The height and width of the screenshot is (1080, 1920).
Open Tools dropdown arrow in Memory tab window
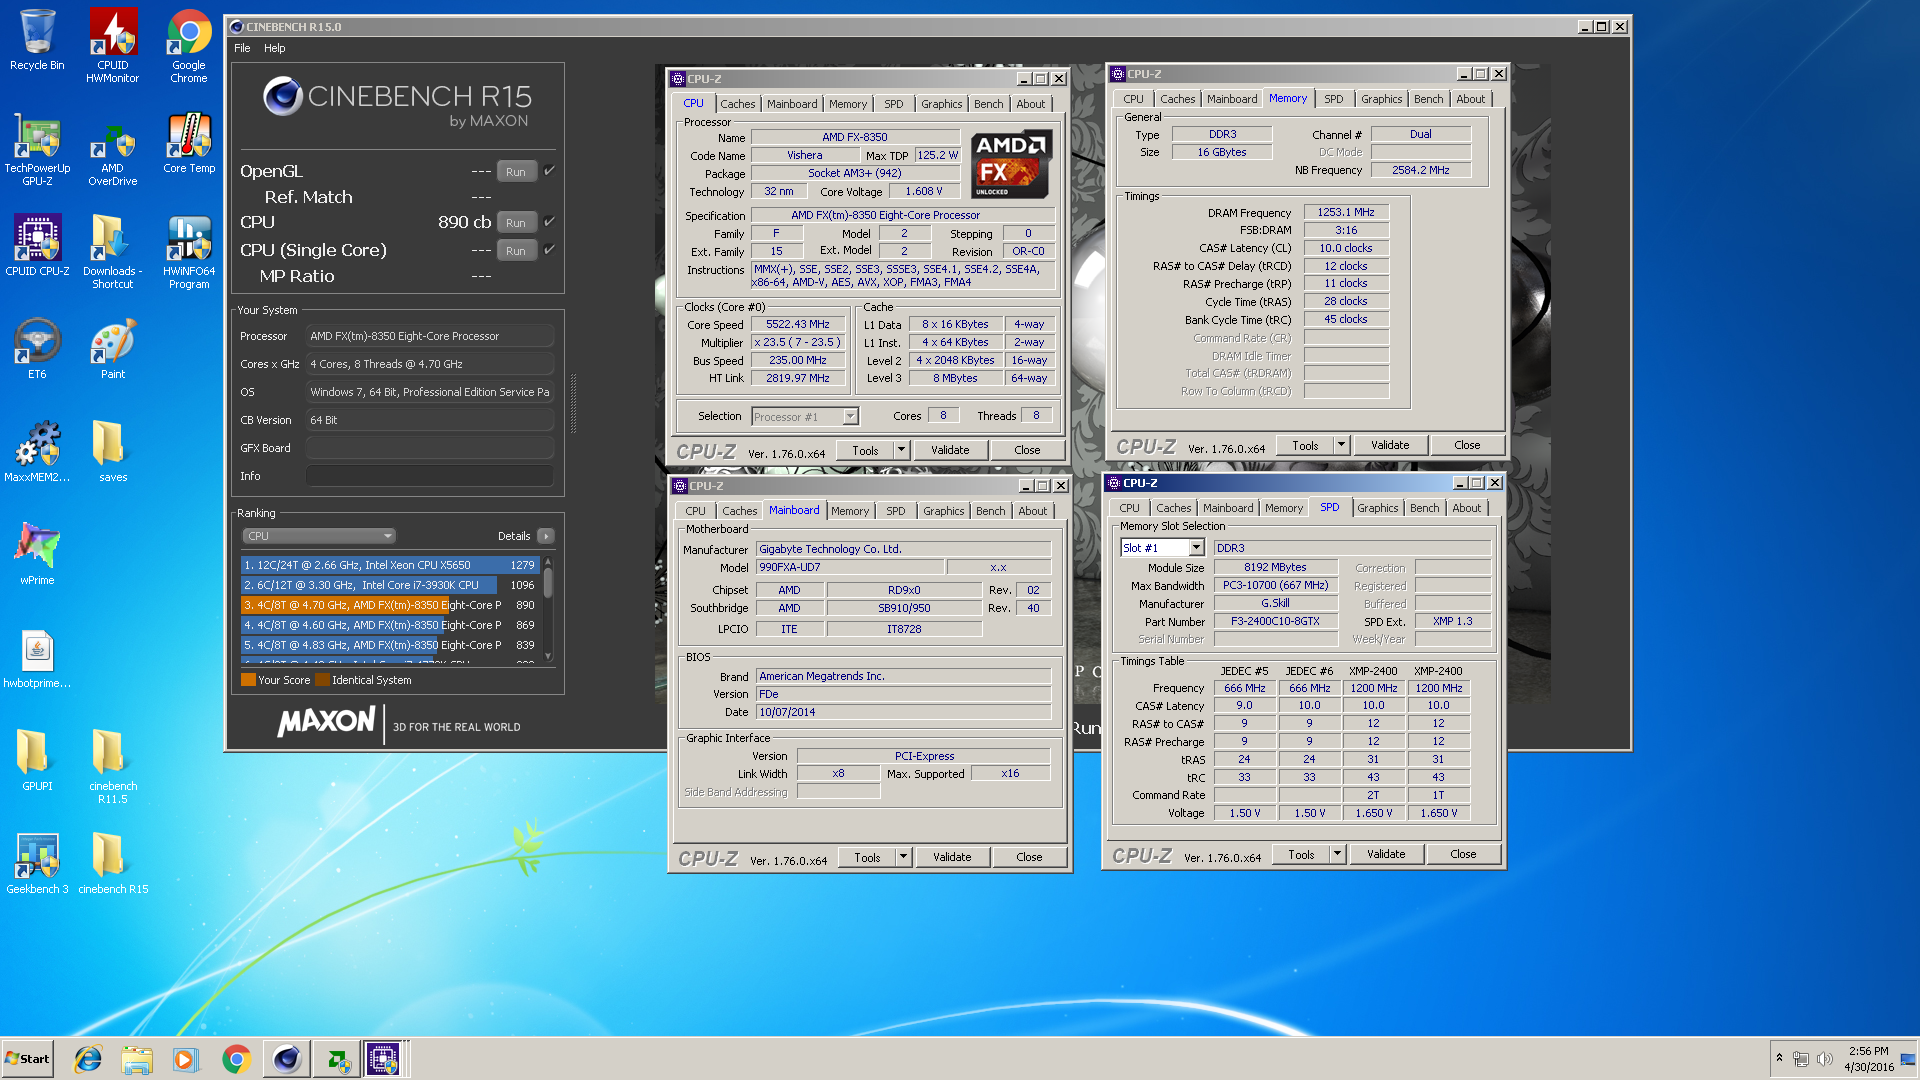coord(1341,445)
